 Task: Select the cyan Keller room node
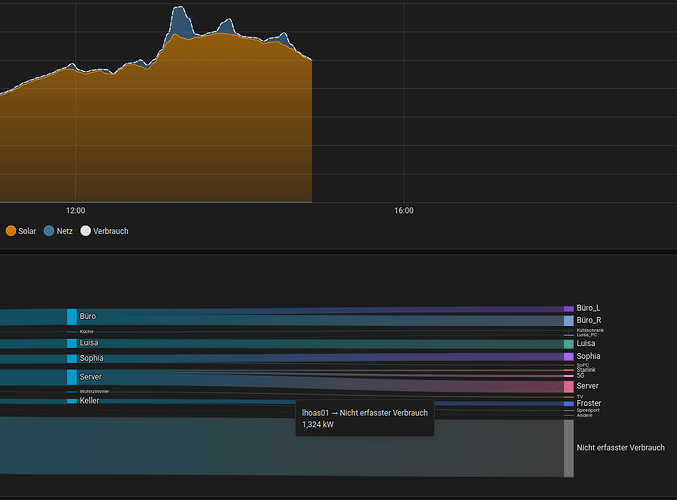(72, 401)
